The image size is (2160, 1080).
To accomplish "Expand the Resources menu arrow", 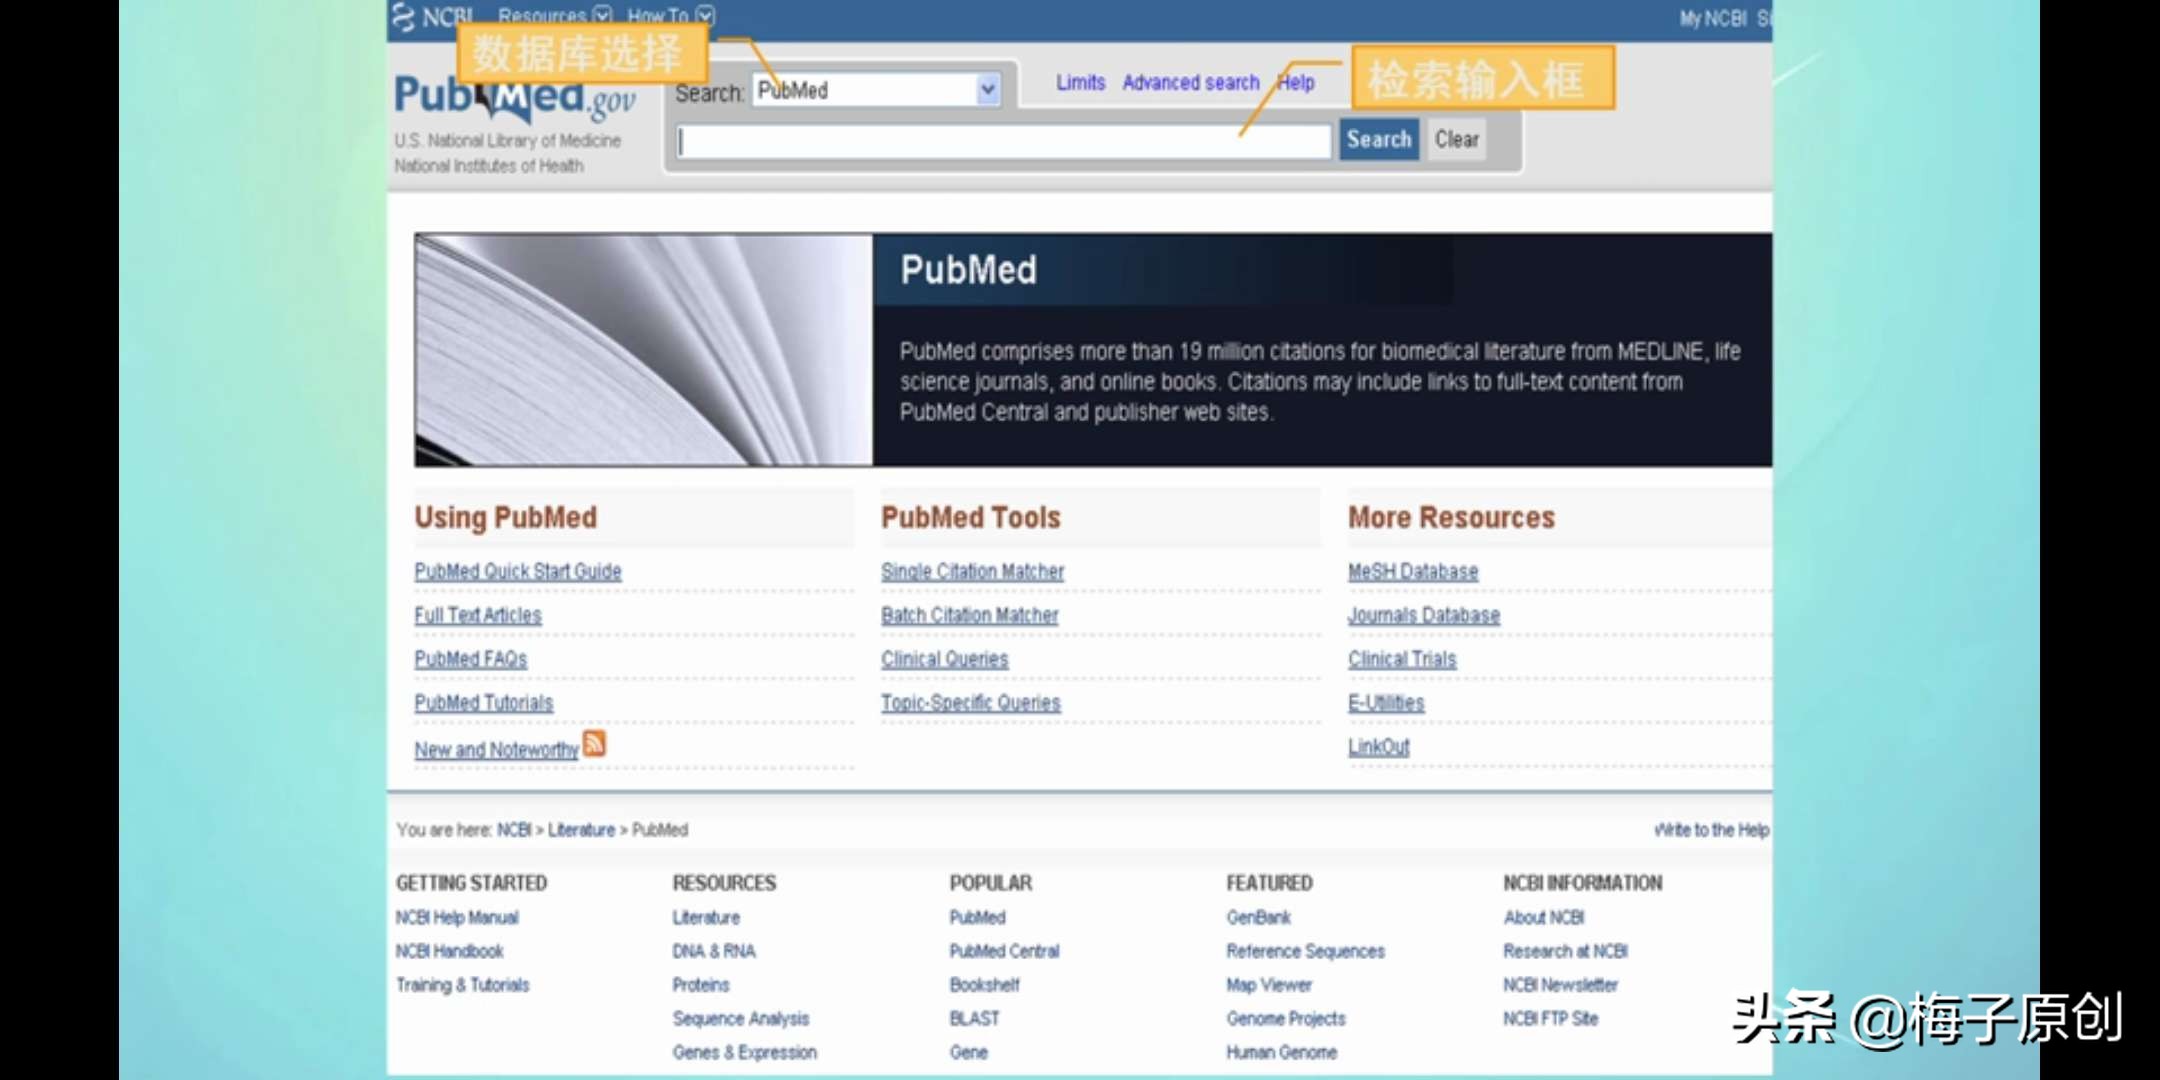I will (602, 15).
